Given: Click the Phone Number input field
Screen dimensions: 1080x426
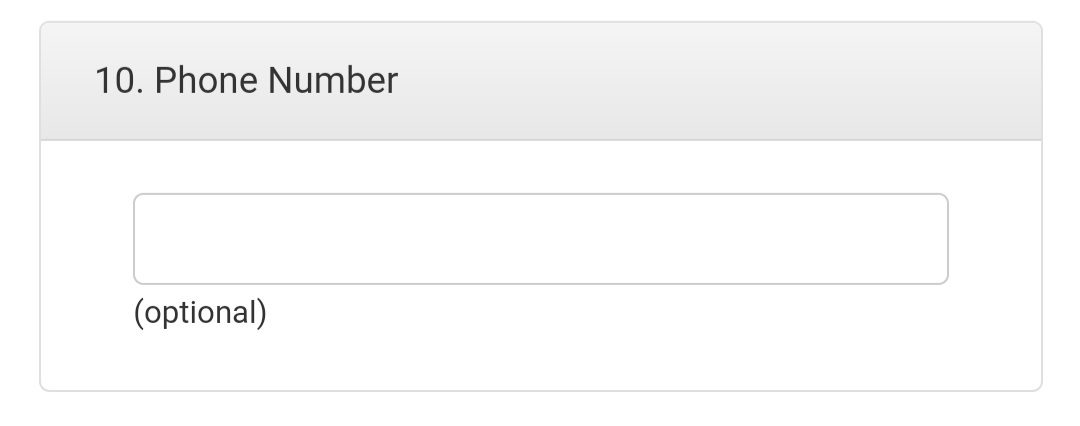Looking at the screenshot, I should (540, 239).
